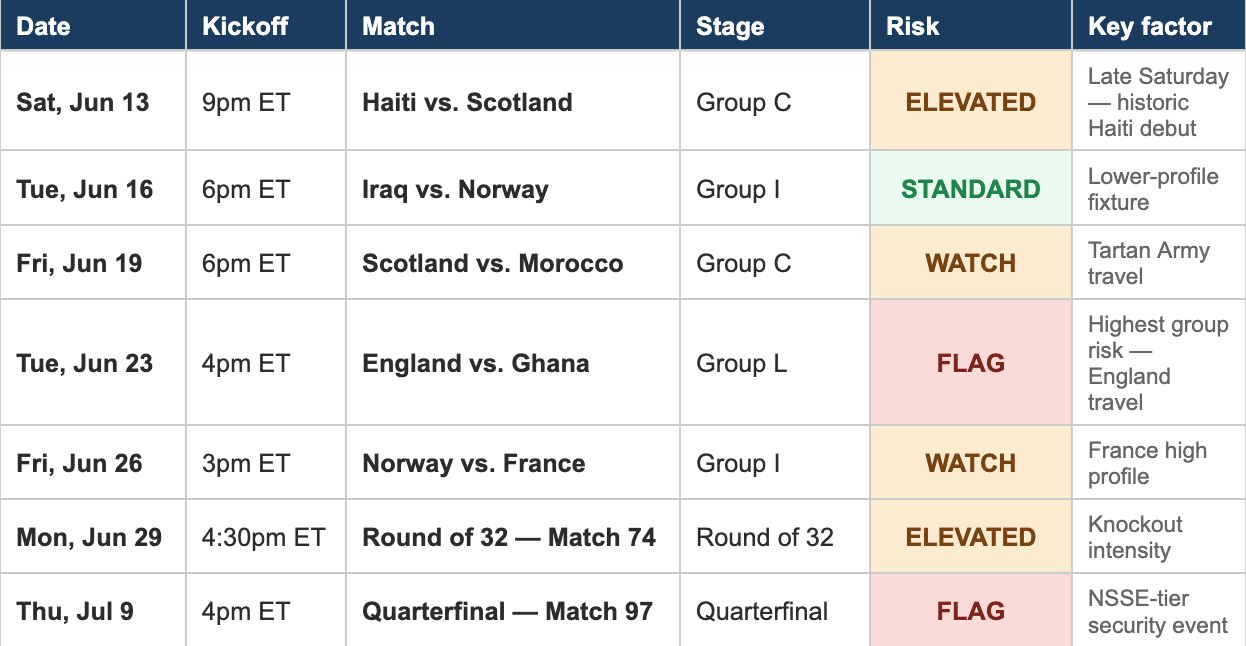The height and width of the screenshot is (646, 1246).
Task: Select the Round of 32 — Match 74 cell
Action: click(x=513, y=537)
